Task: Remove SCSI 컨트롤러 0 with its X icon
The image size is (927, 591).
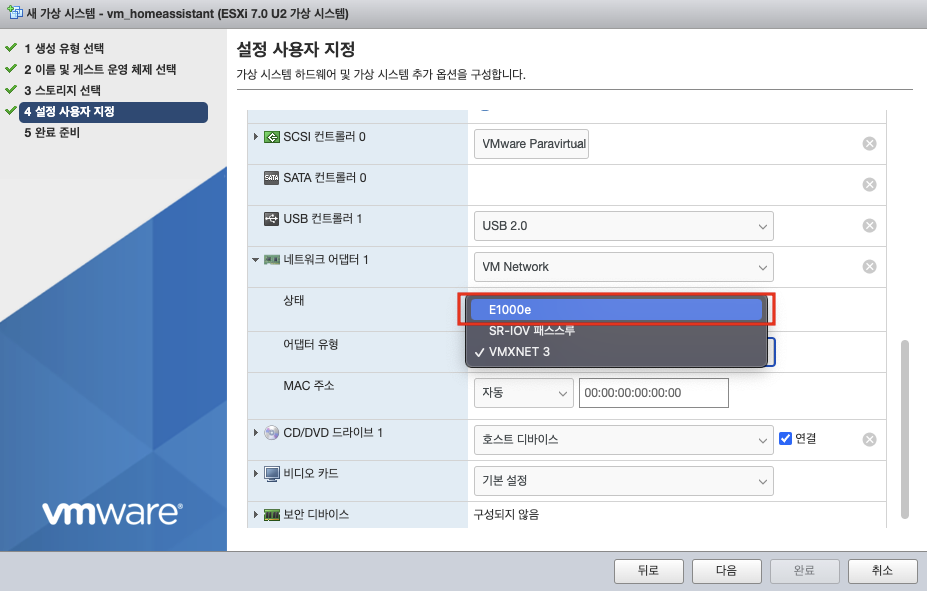Action: tap(869, 144)
